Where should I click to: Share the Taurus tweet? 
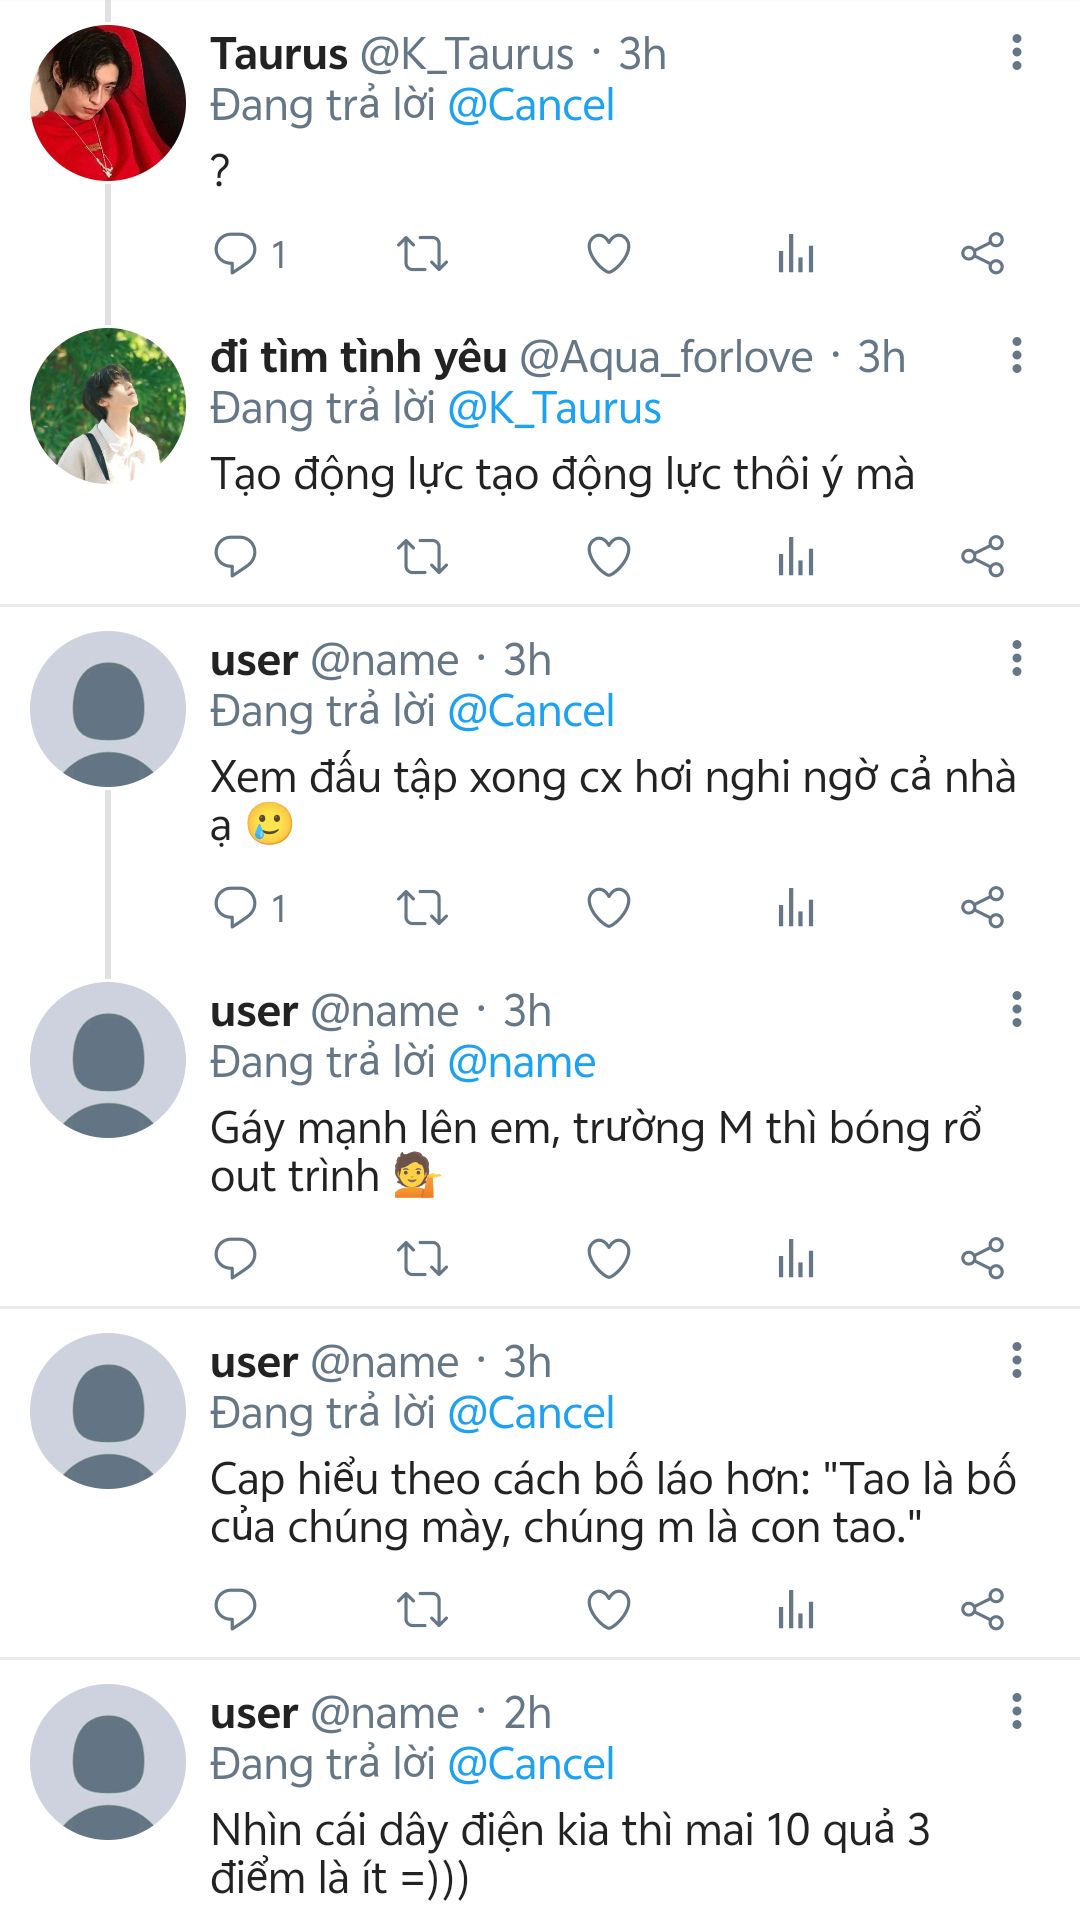point(982,254)
